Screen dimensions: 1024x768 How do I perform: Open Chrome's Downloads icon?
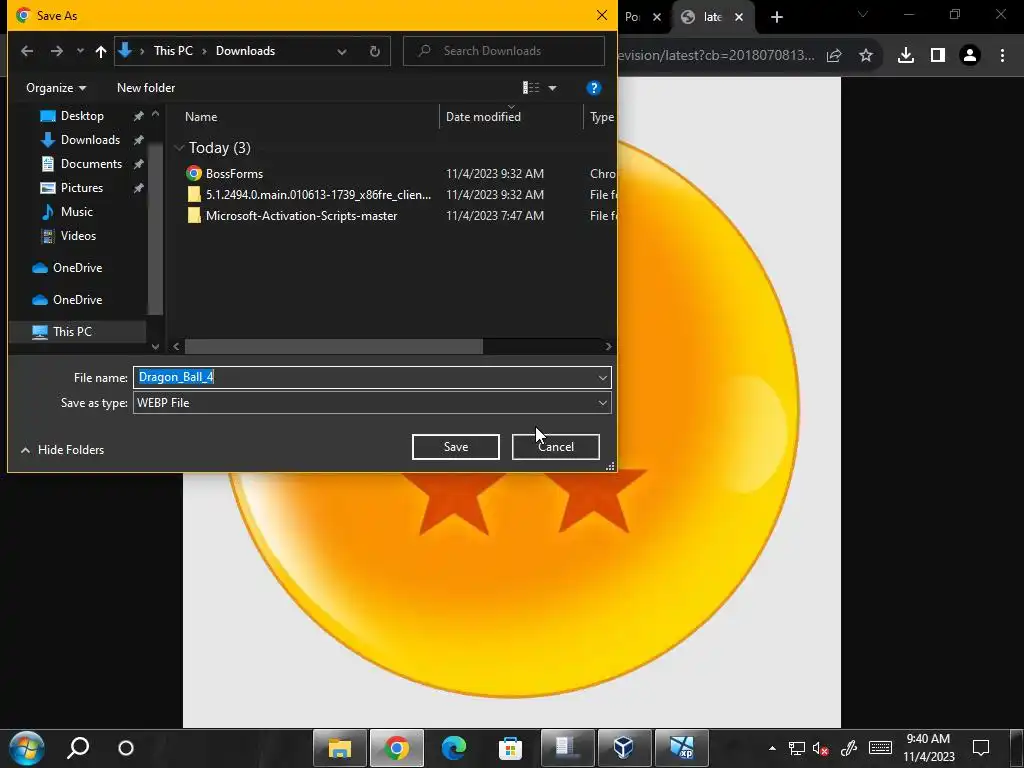(905, 56)
